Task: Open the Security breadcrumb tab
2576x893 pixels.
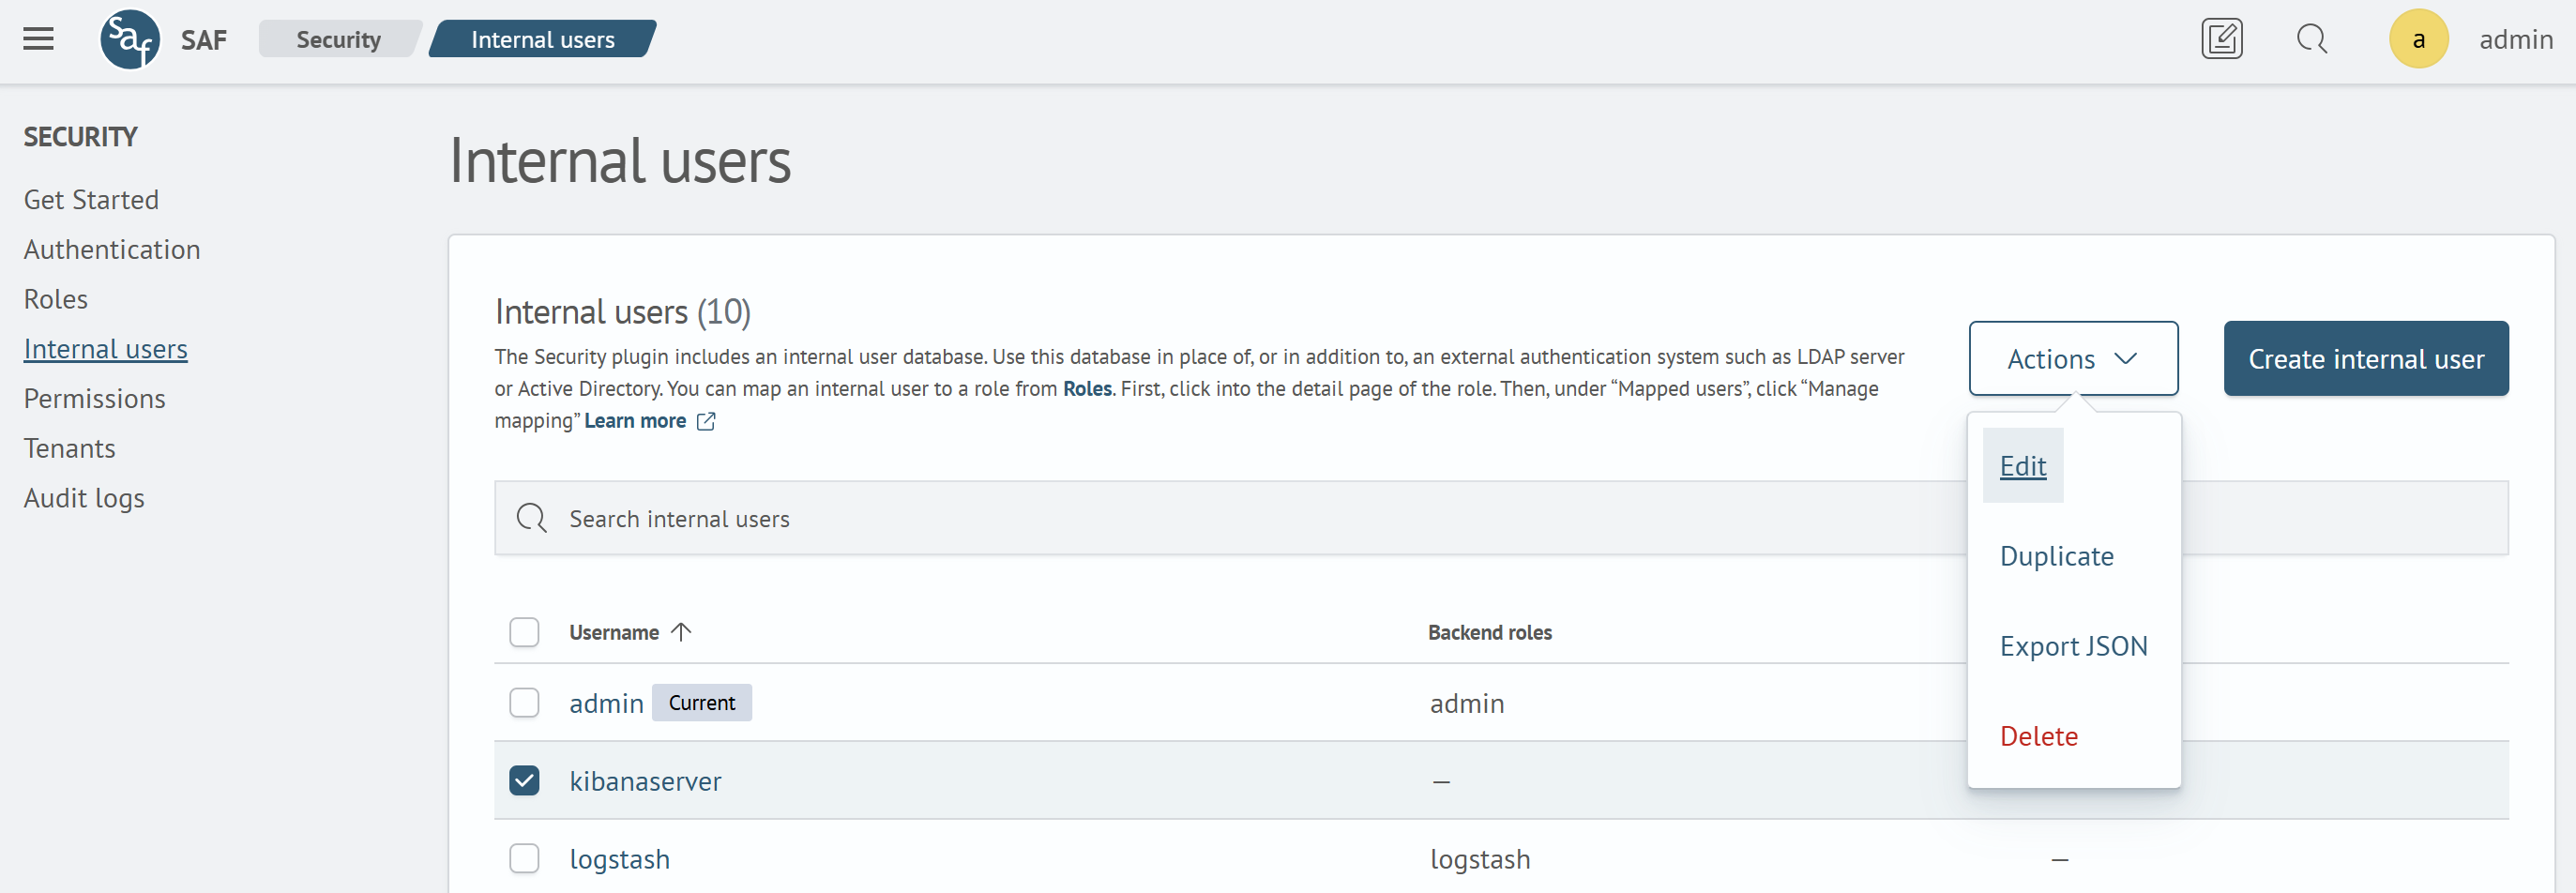Action: click(338, 39)
